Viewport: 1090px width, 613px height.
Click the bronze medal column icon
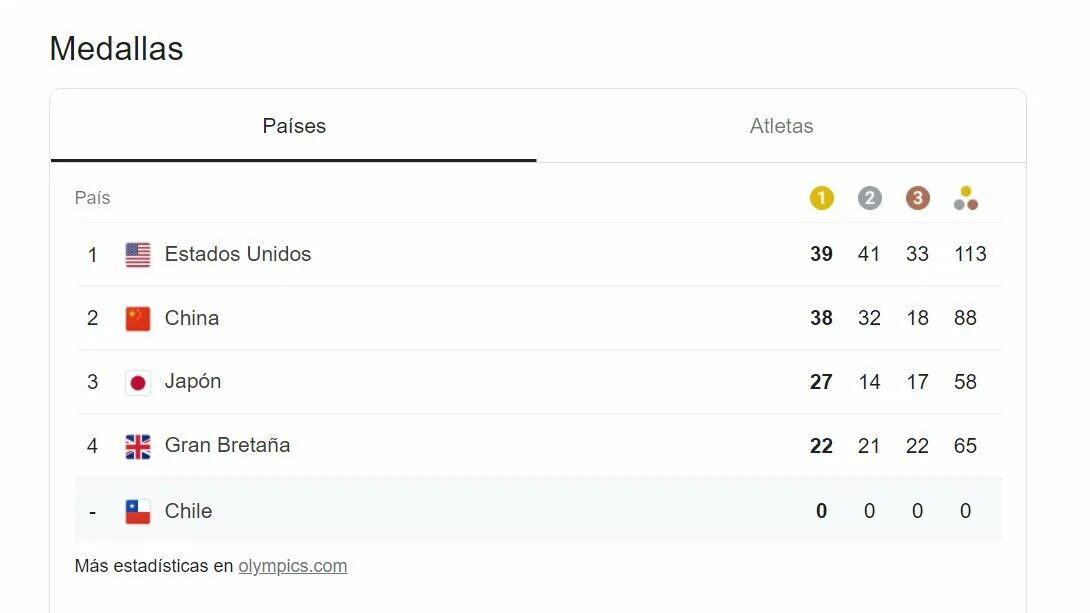917,198
